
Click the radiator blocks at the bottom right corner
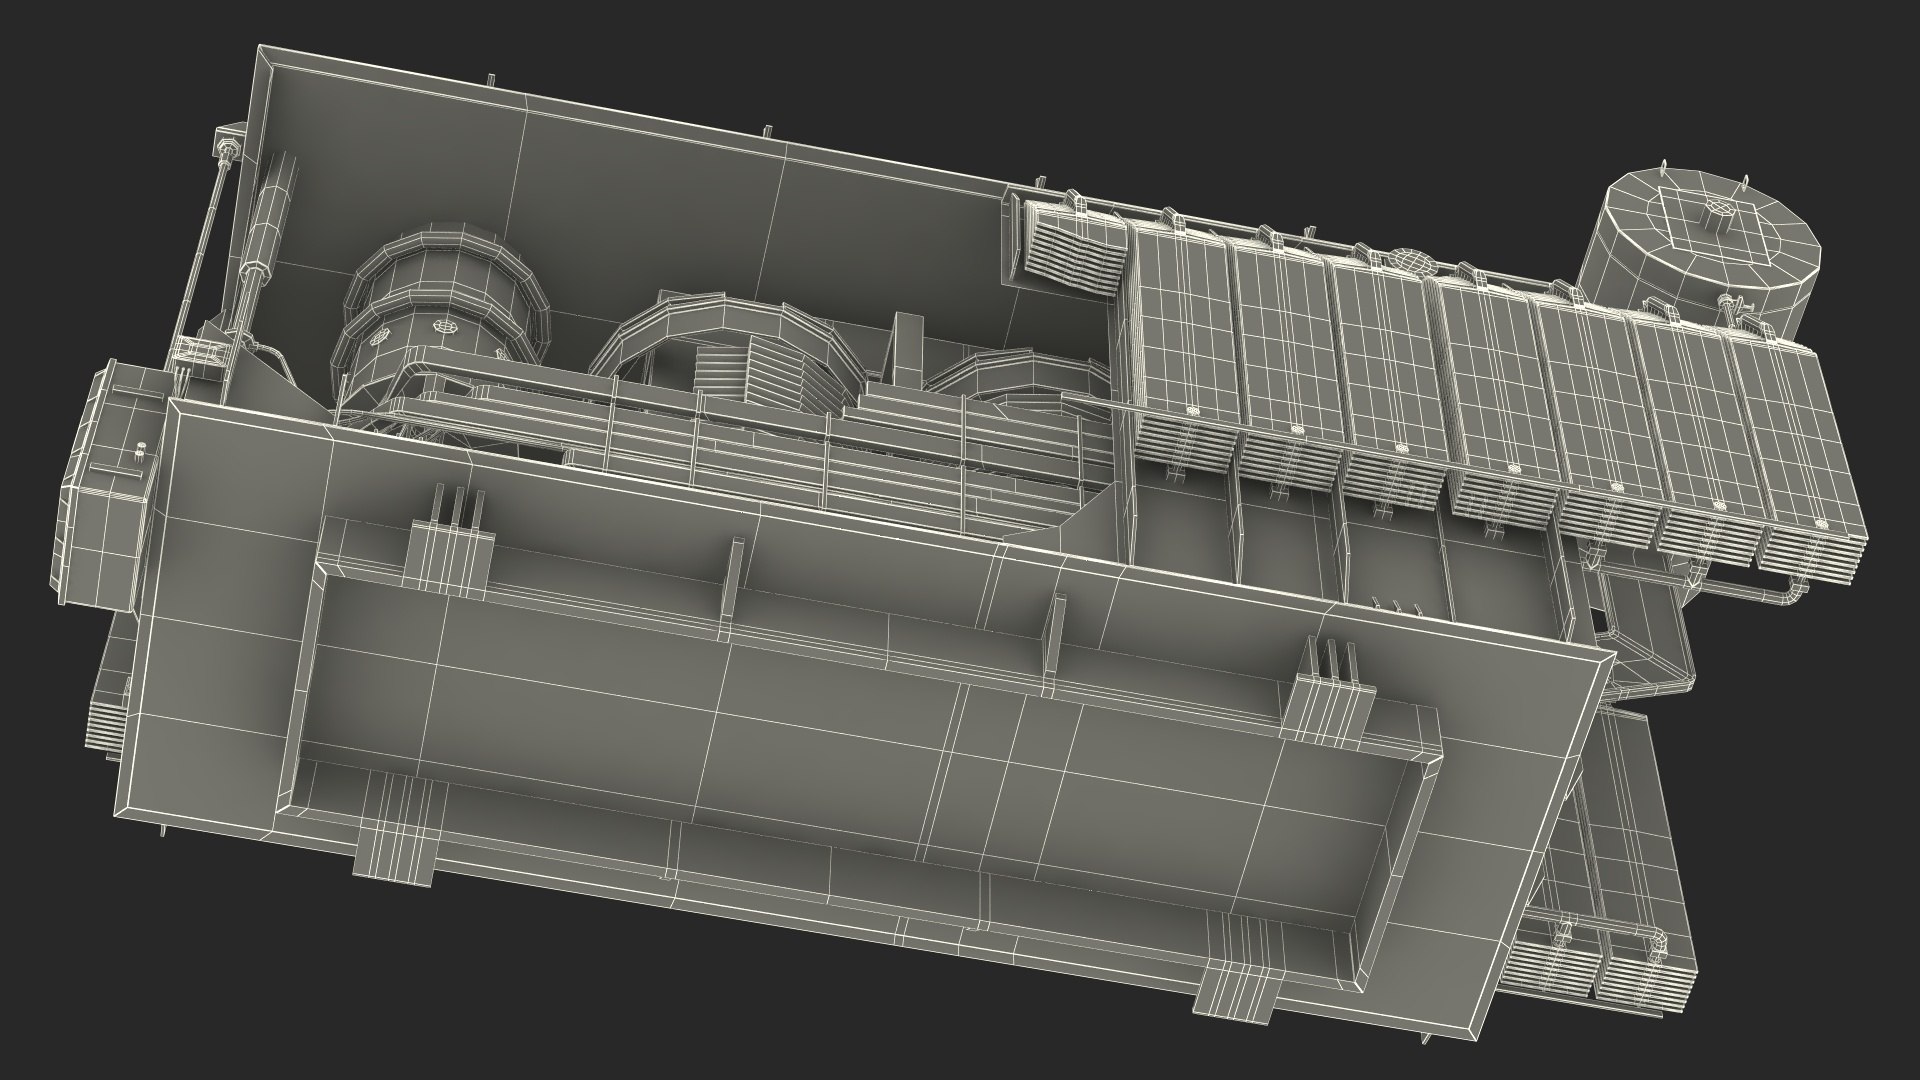pyautogui.click(x=1600, y=975)
